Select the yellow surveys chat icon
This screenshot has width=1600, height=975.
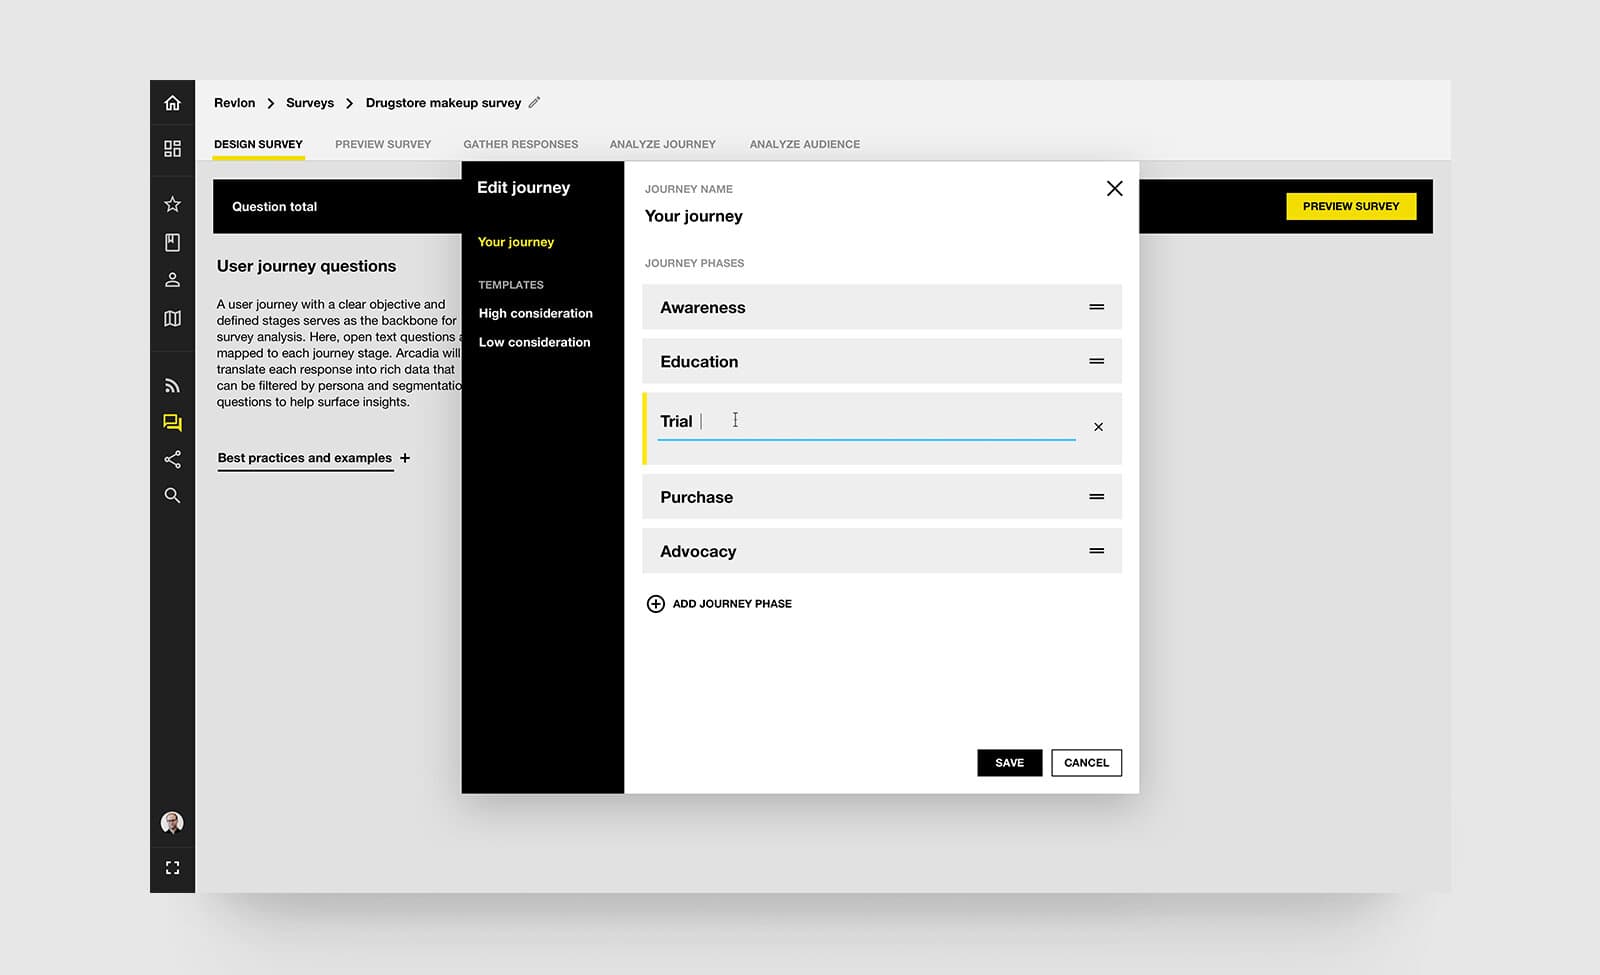click(x=172, y=423)
